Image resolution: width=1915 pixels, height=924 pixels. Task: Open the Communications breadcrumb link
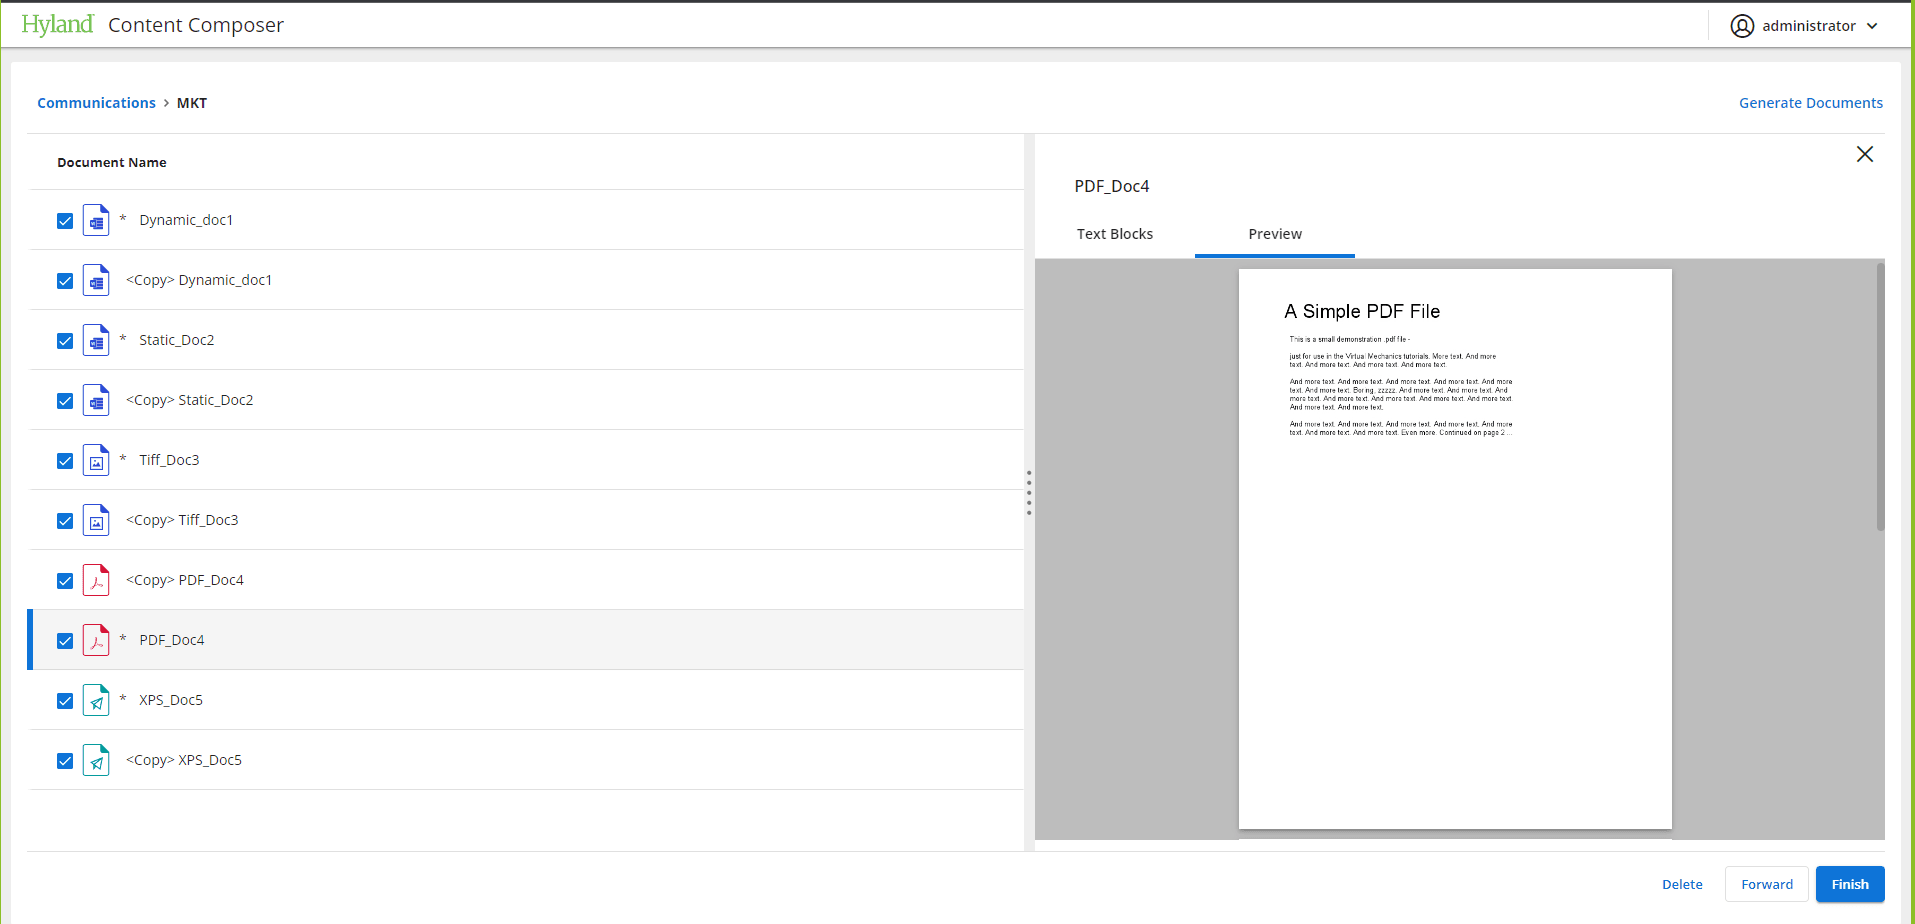pos(96,103)
